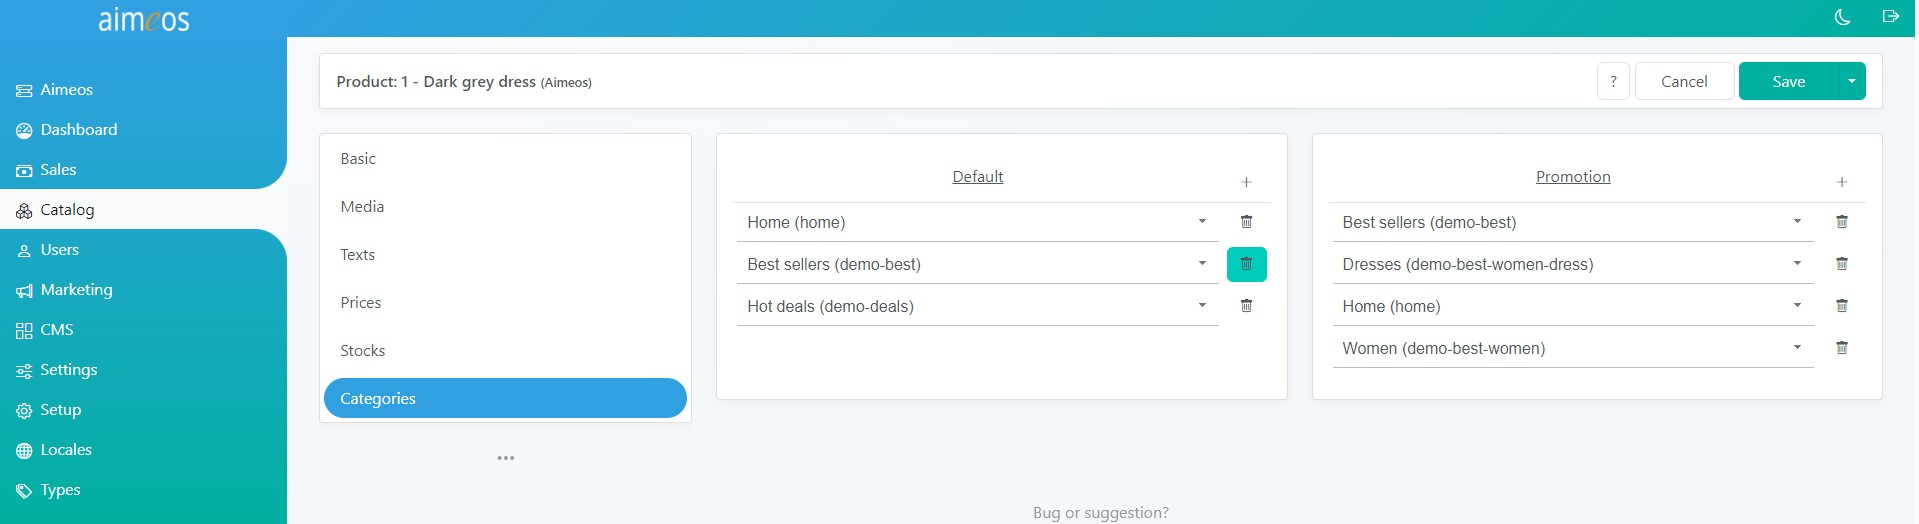Screen dimensions: 1919x524
Task: Open the help question mark button
Action: point(1613,81)
